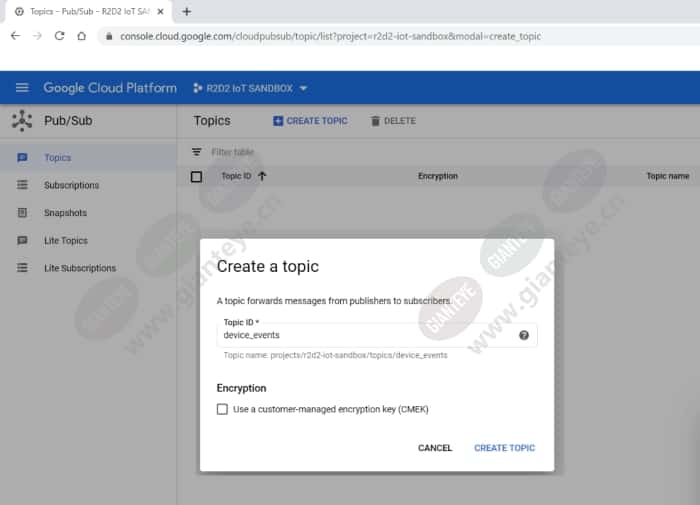The width and height of the screenshot is (700, 505).
Task: Toggle the select-all topics checkbox
Action: pyautogui.click(x=196, y=177)
